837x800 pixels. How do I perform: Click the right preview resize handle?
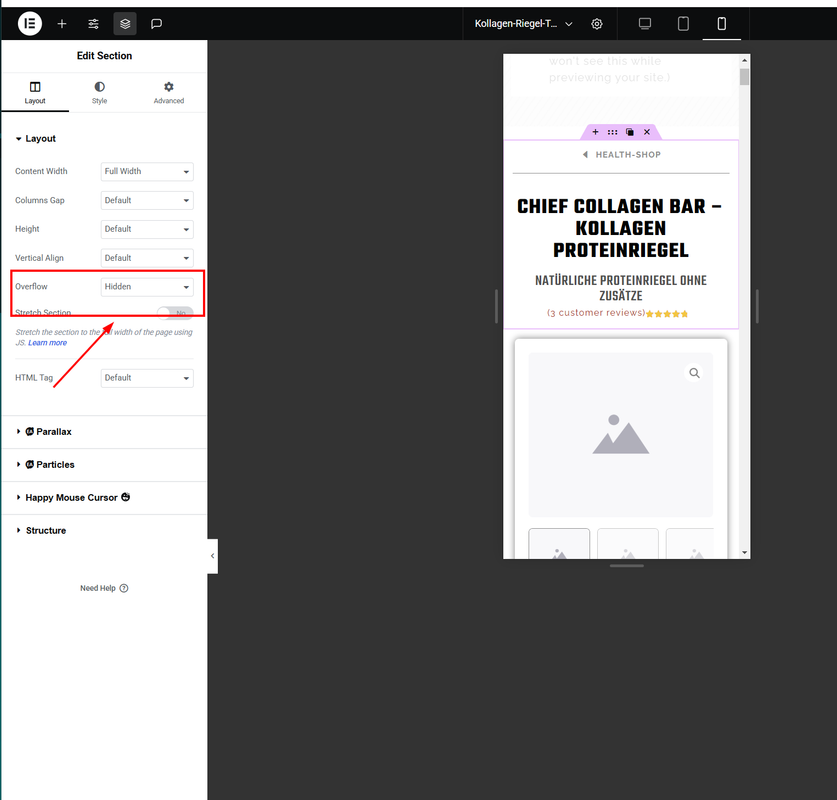[757, 306]
